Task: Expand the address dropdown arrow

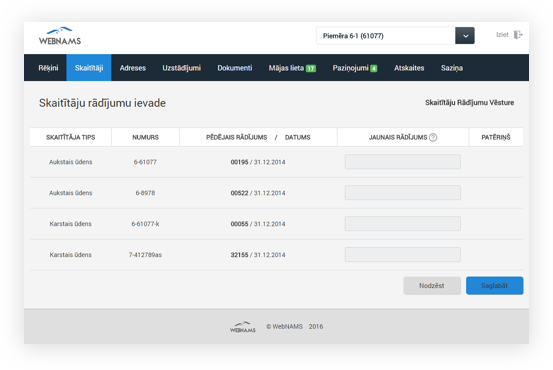Action: pos(465,36)
